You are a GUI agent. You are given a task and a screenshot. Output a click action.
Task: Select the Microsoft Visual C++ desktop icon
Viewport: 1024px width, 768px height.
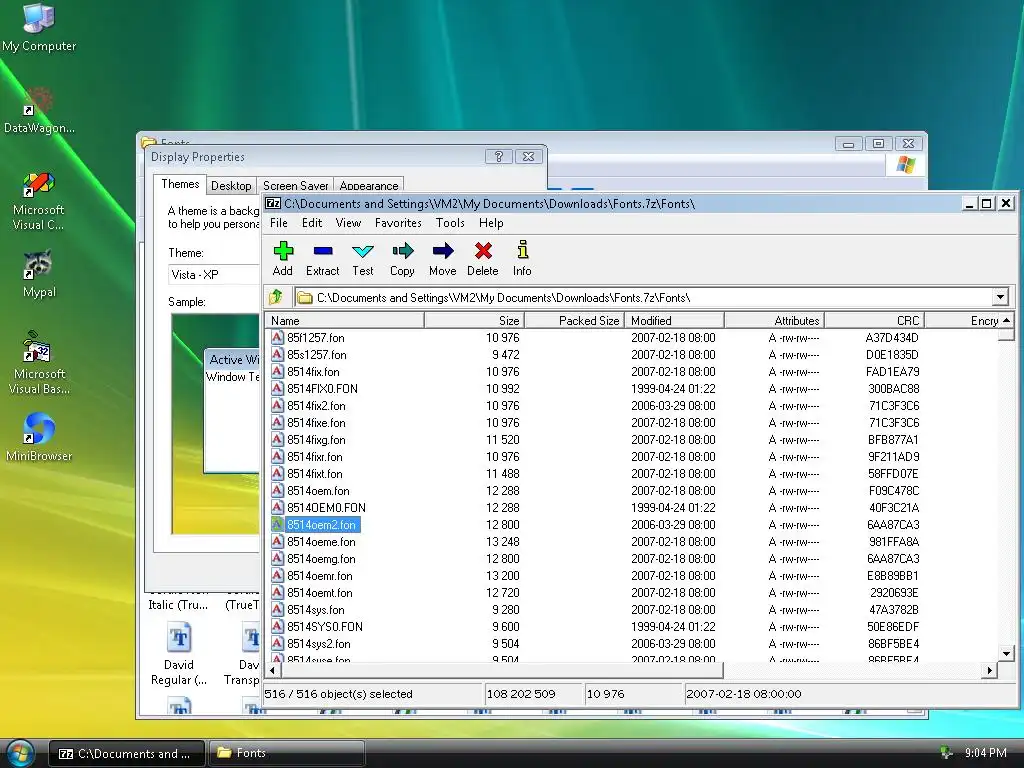[x=39, y=201]
